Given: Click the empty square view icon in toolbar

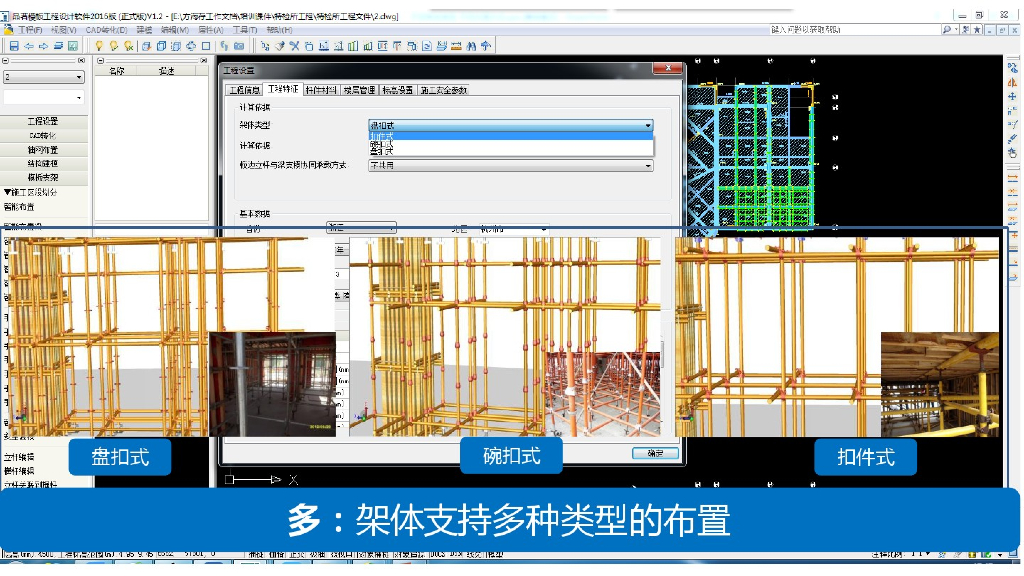Looking at the screenshot, I should click(x=206, y=46).
